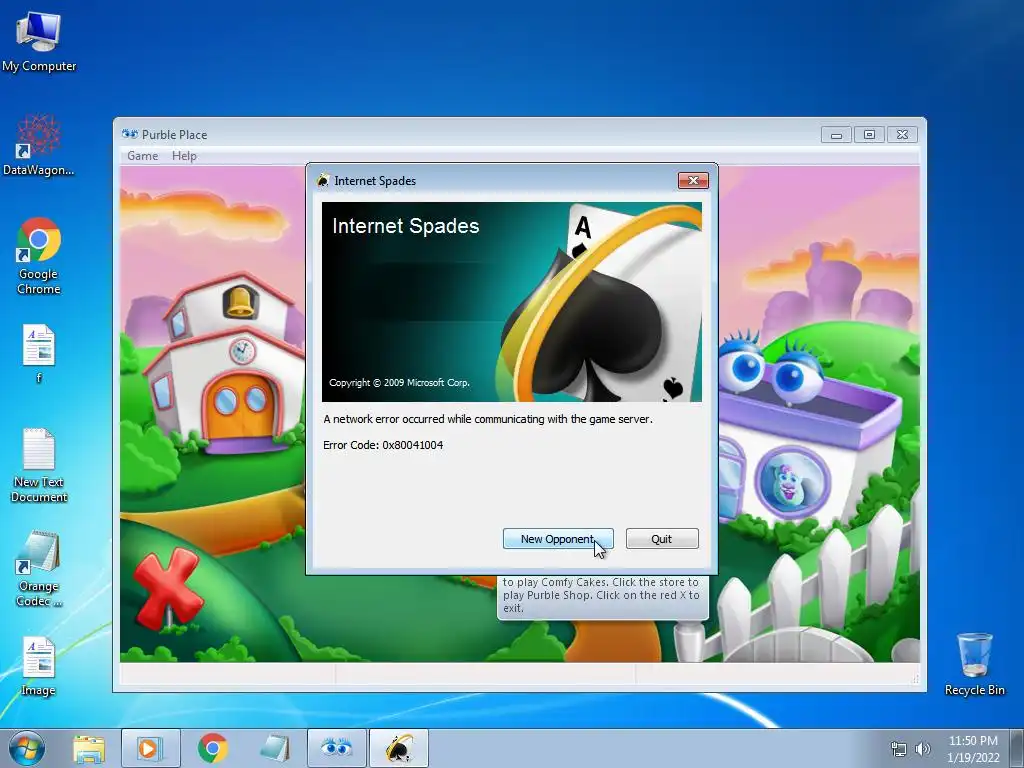The width and height of the screenshot is (1024, 768).
Task: Minimize the Purble Place window
Action: coord(836,135)
